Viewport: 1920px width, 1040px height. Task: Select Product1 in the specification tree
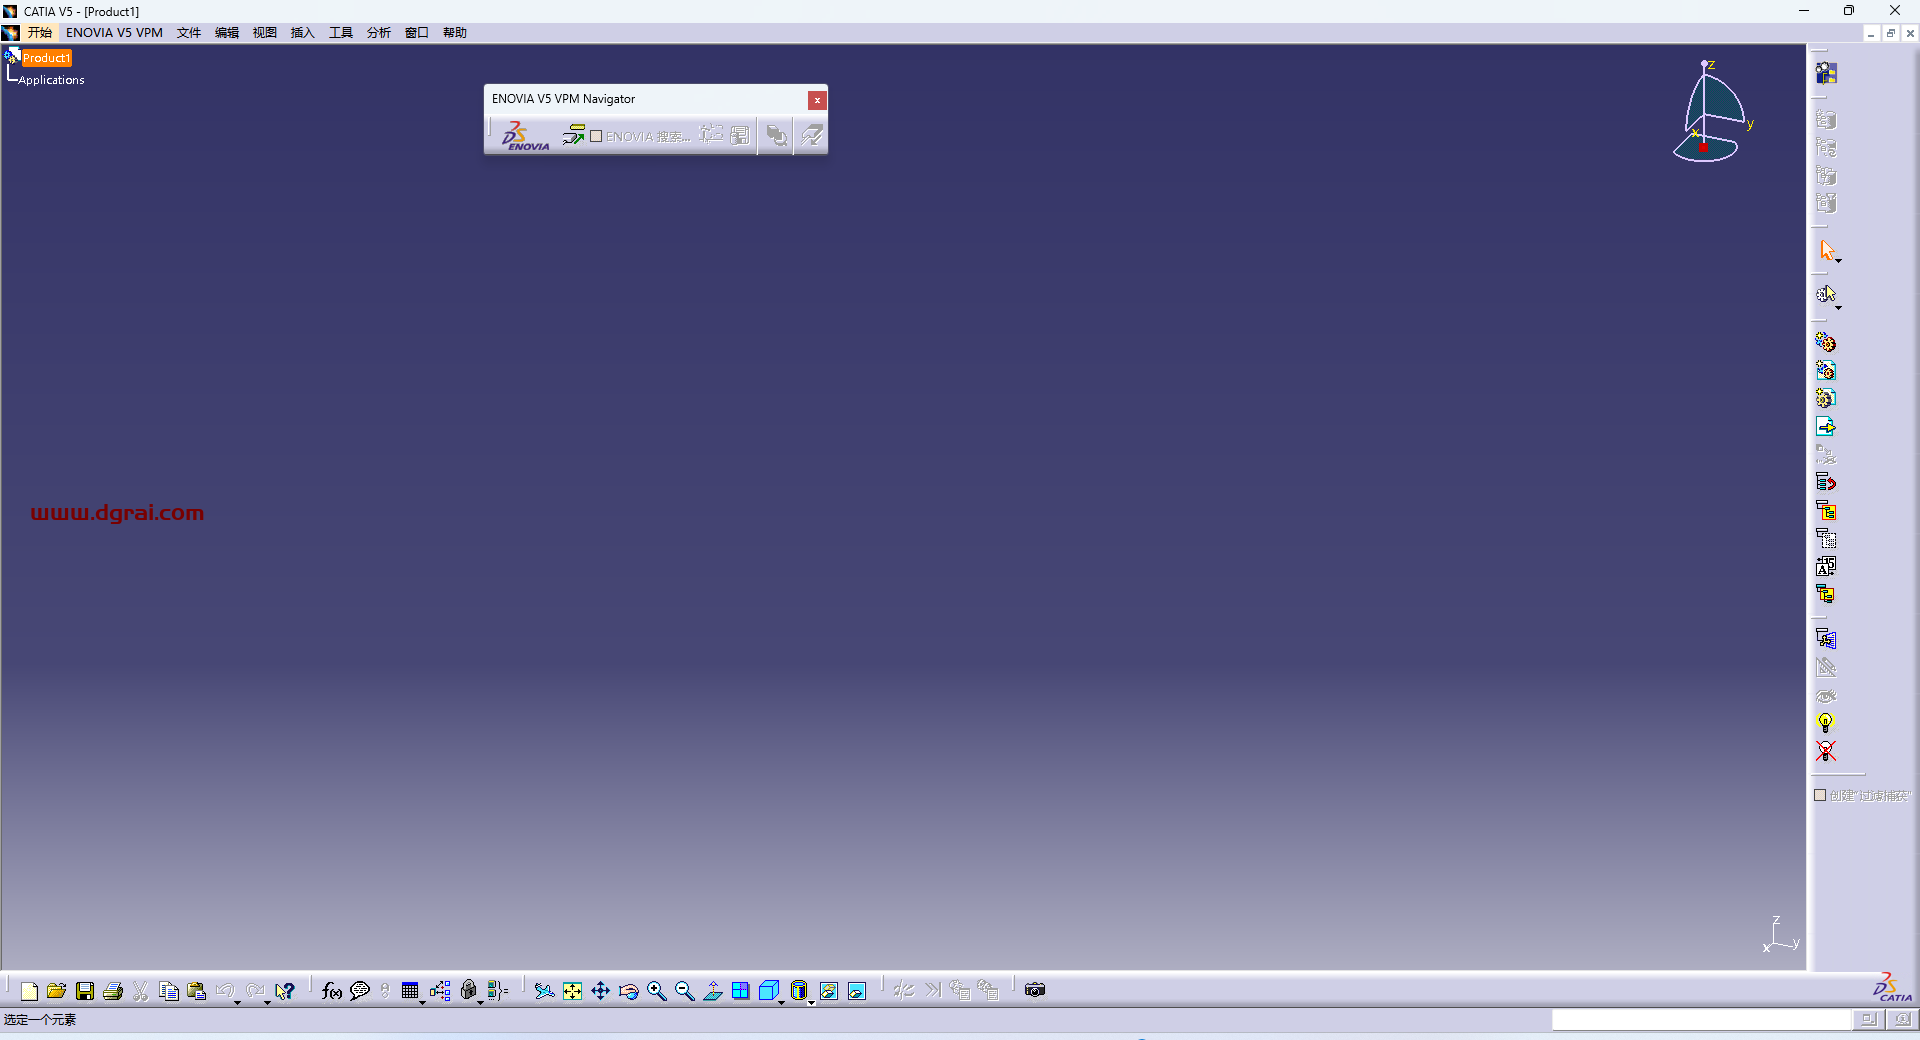[x=46, y=58]
